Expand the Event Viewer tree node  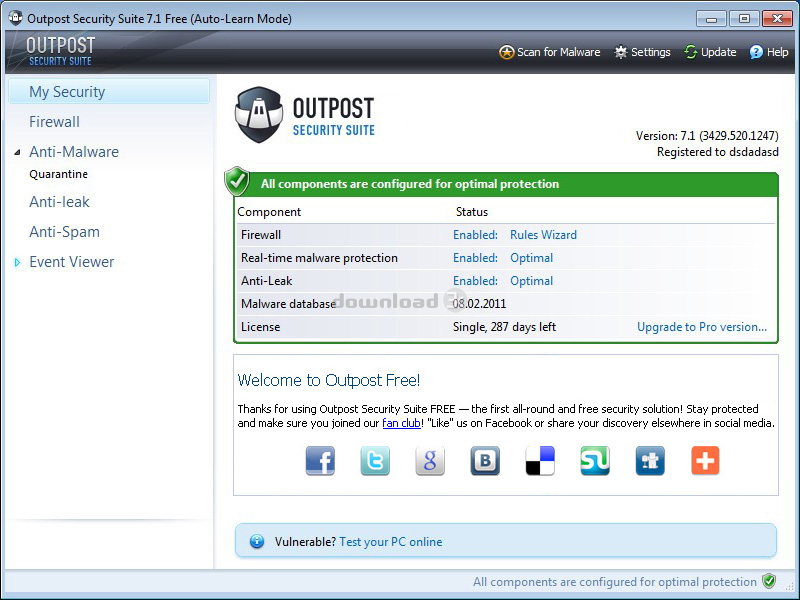[17, 262]
